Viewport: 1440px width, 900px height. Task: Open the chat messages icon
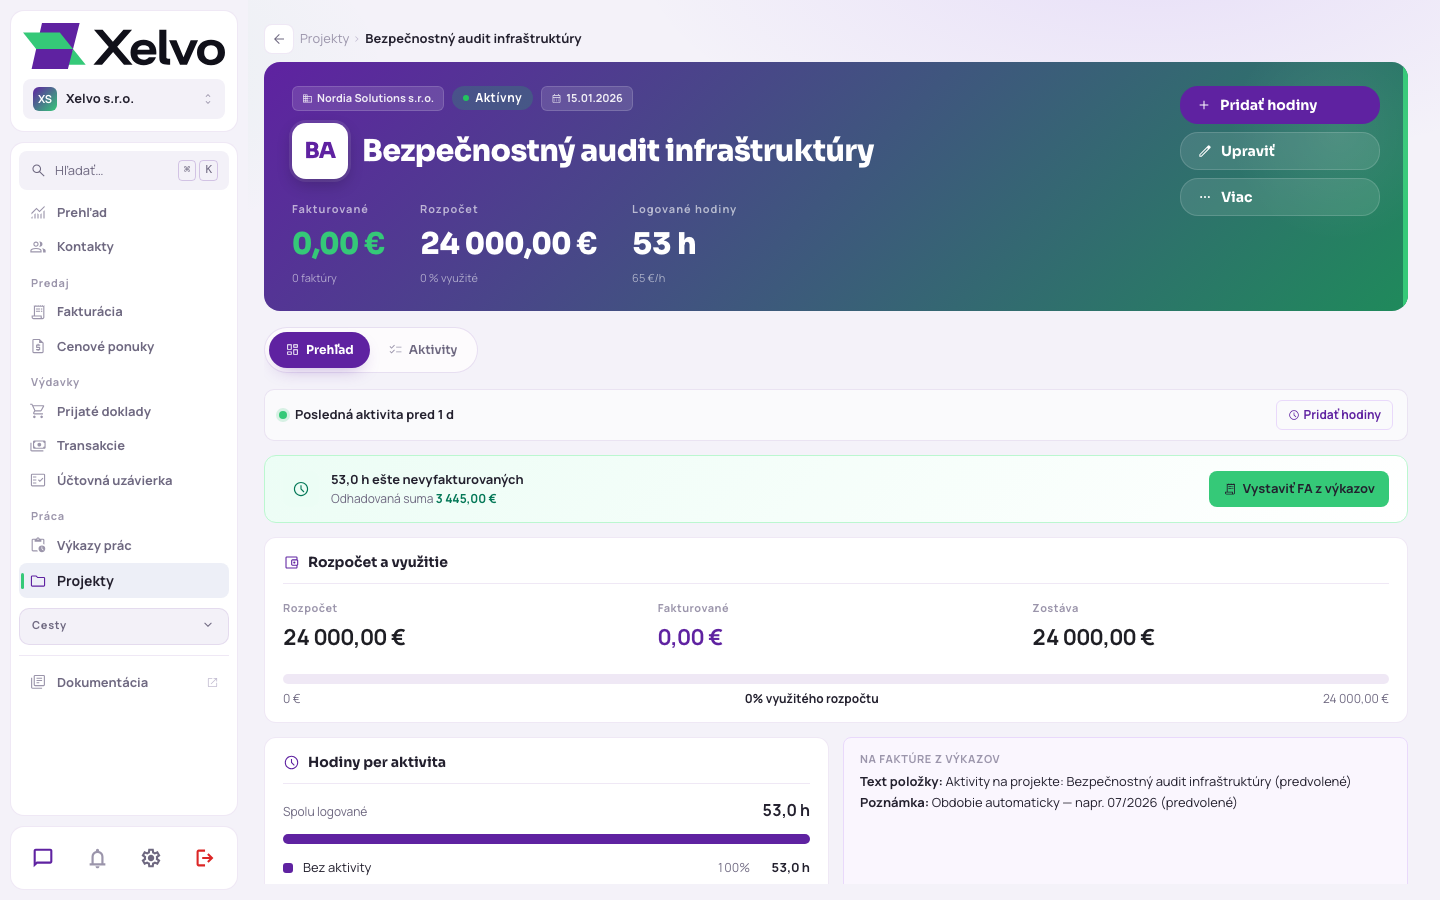(x=43, y=858)
